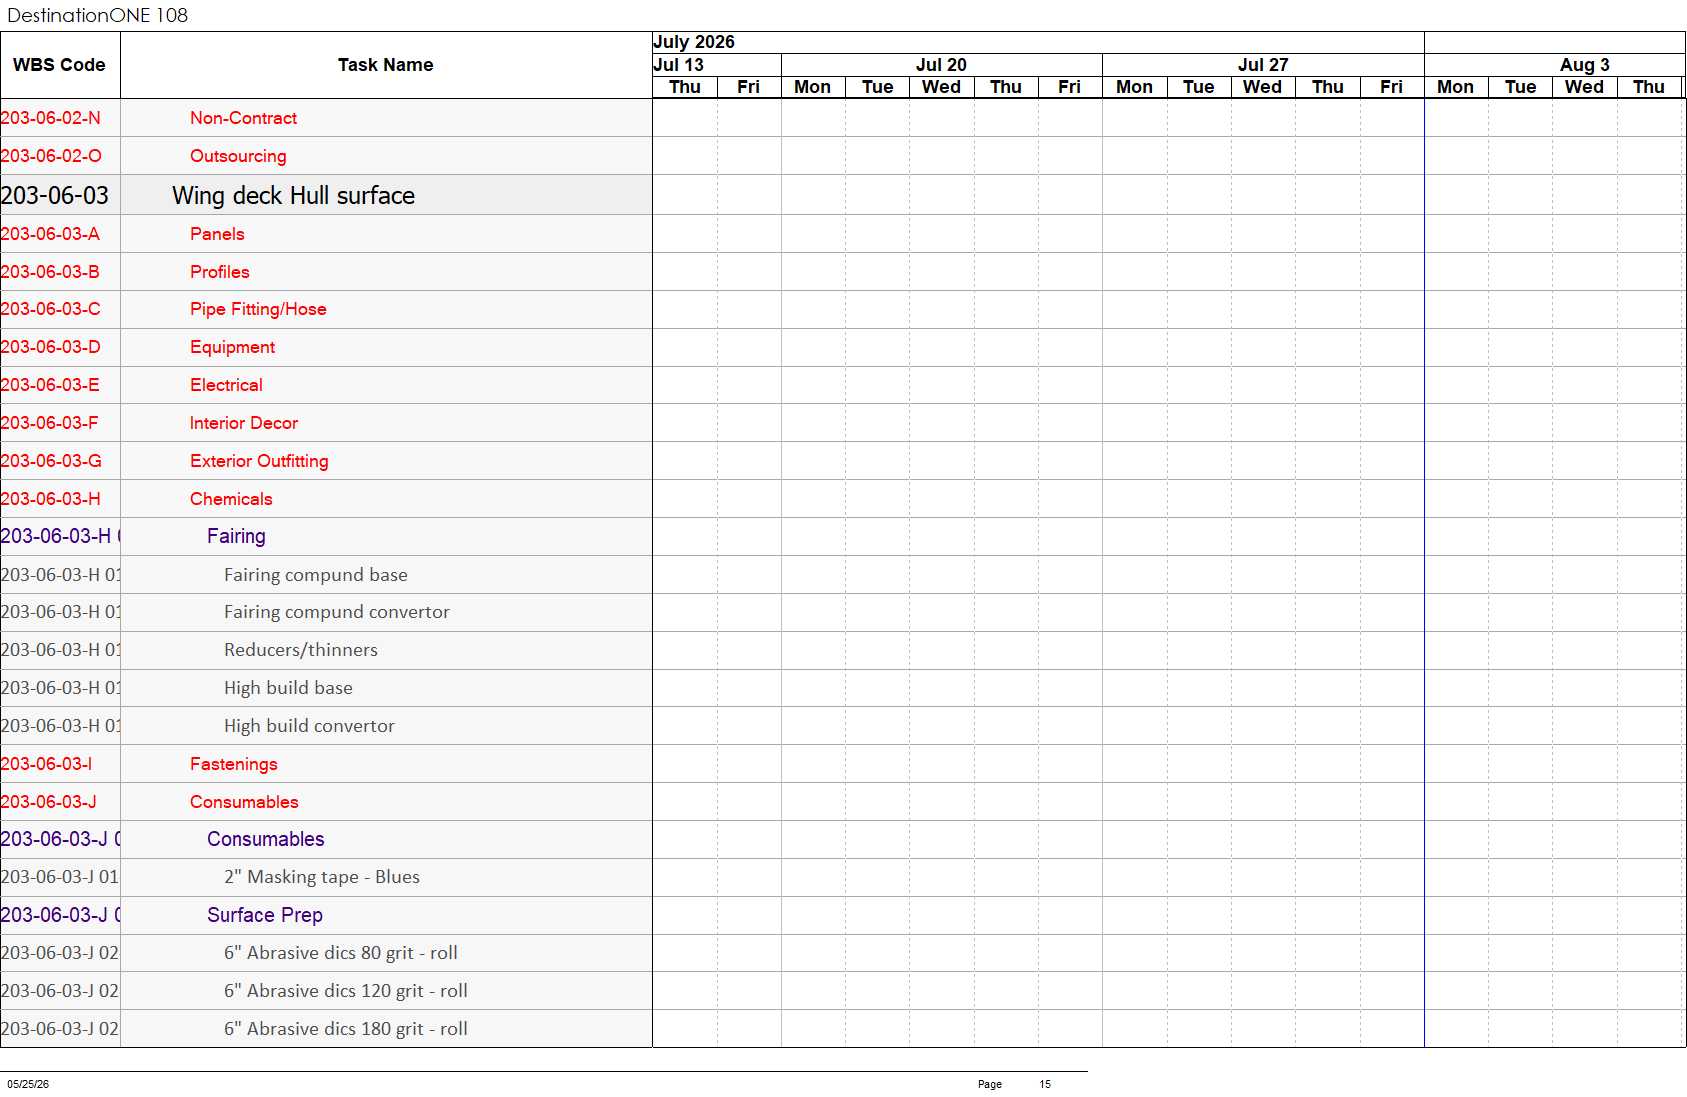Click WBS code 203-06-03-F

point(50,423)
